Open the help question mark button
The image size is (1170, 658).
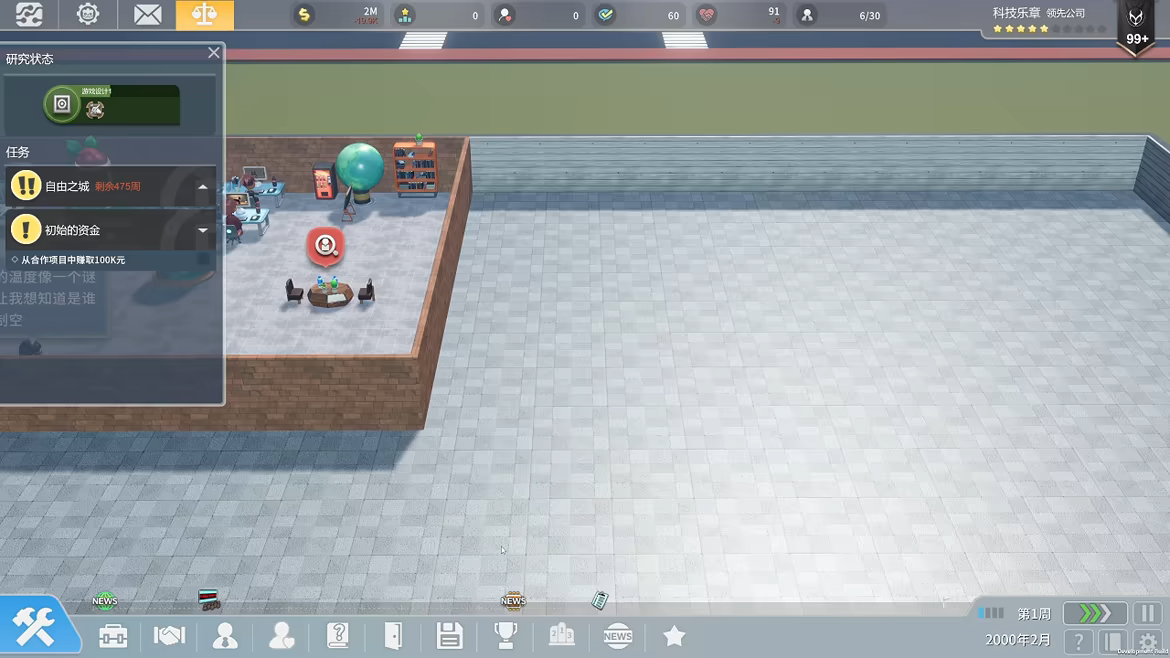click(1078, 641)
